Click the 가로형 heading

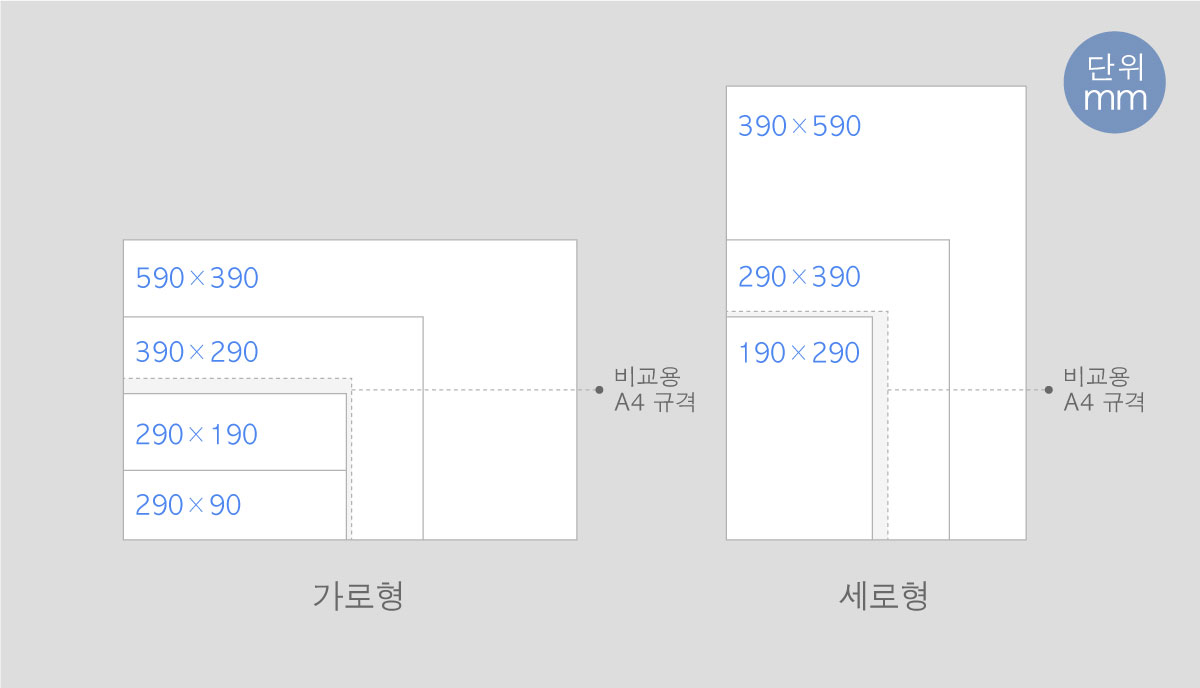click(x=358, y=596)
